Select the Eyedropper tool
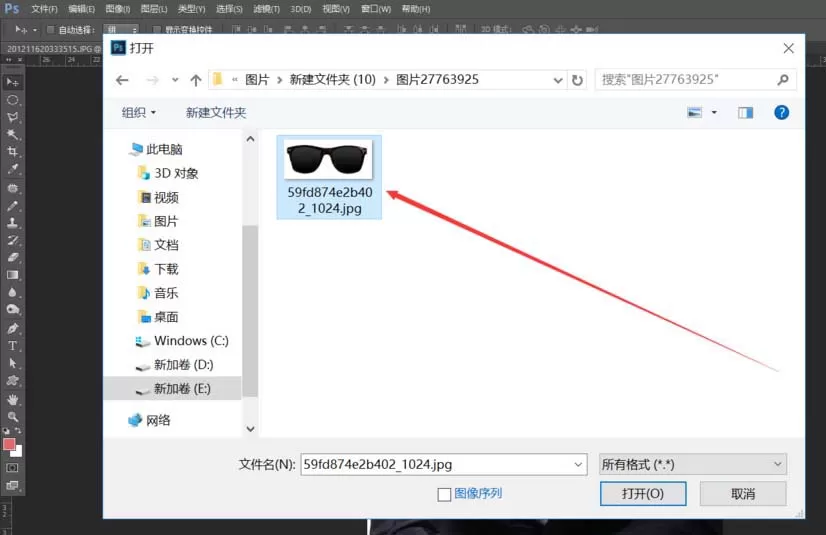826x535 pixels. tap(12, 170)
